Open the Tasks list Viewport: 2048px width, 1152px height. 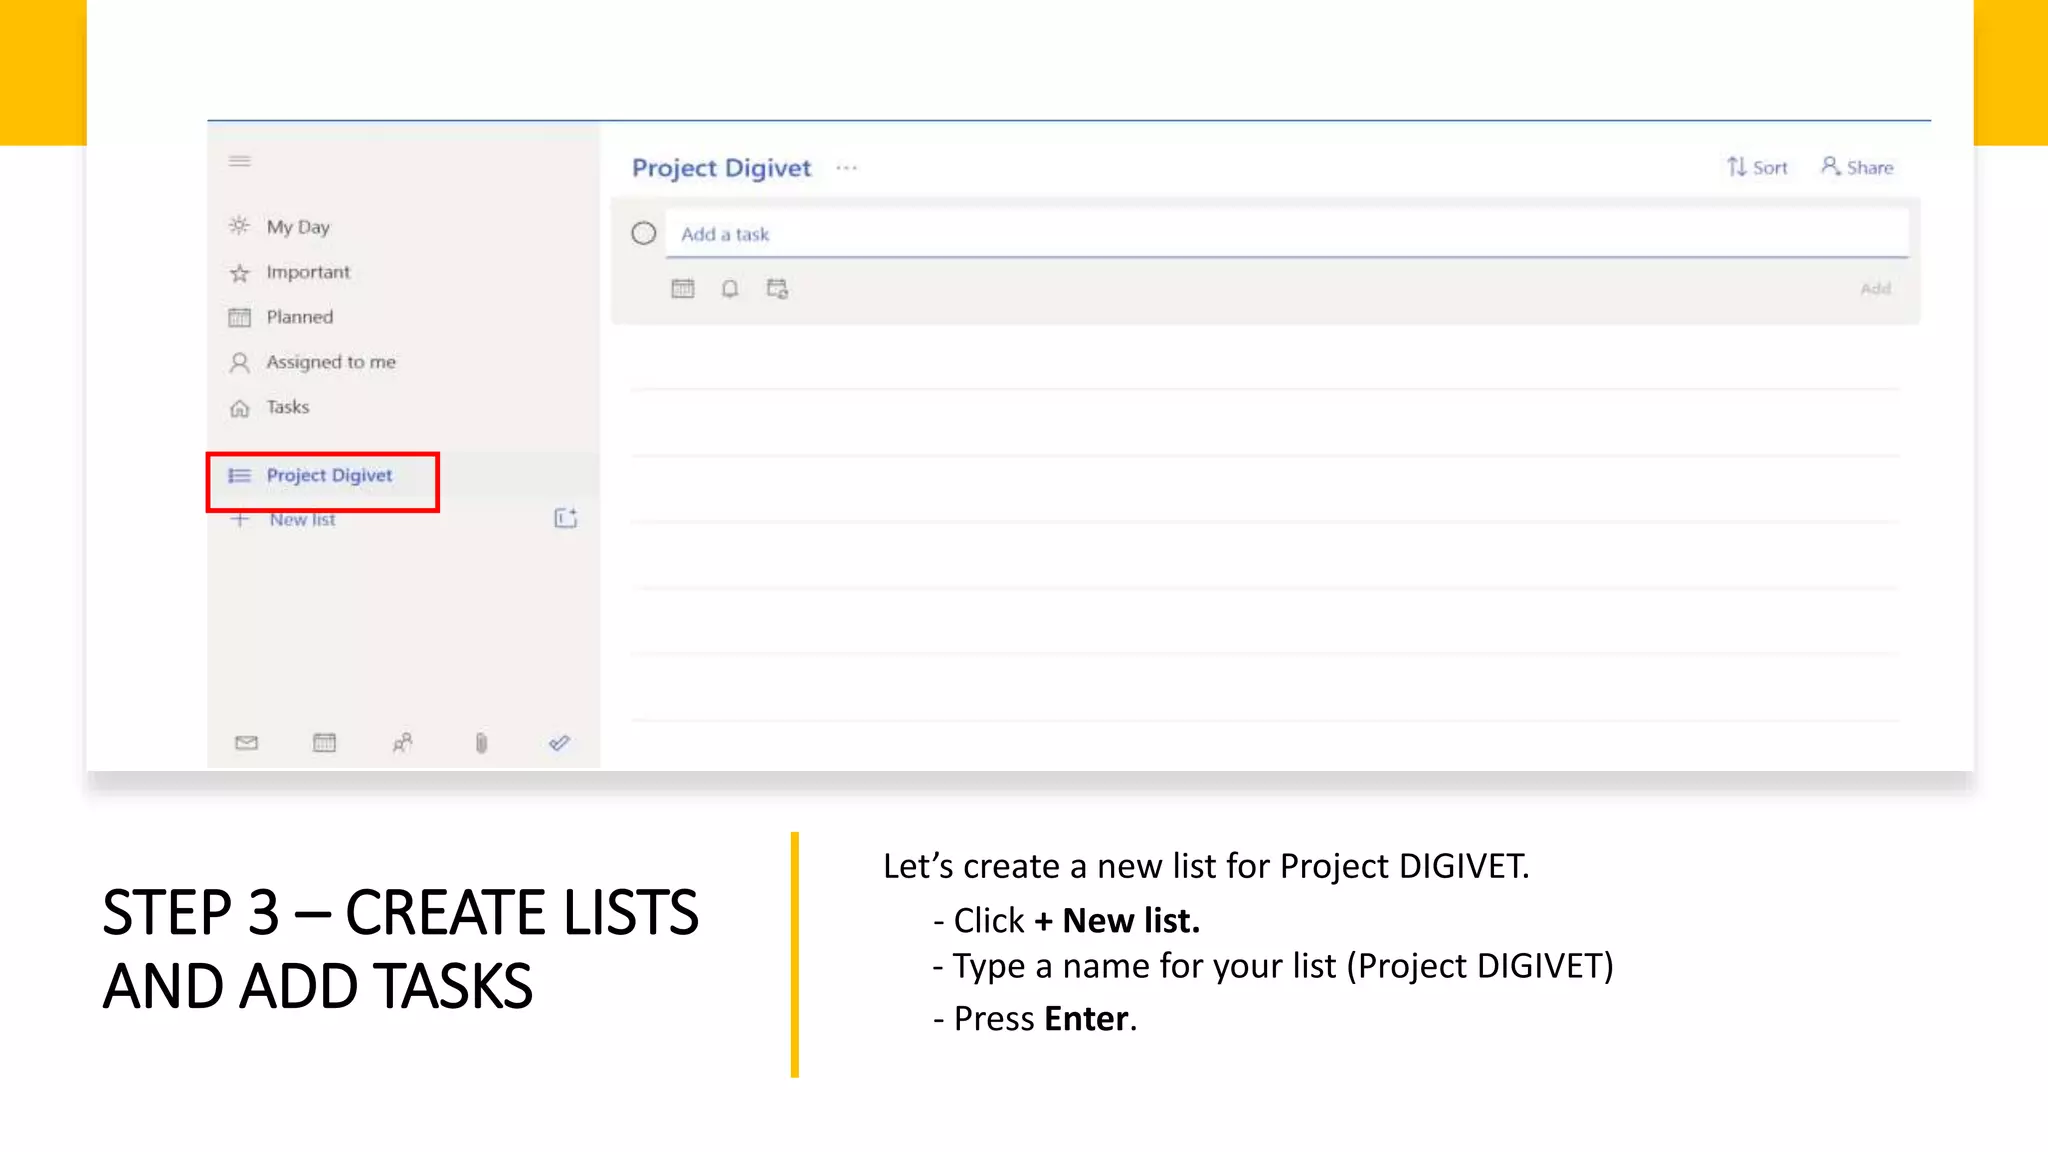(x=287, y=407)
